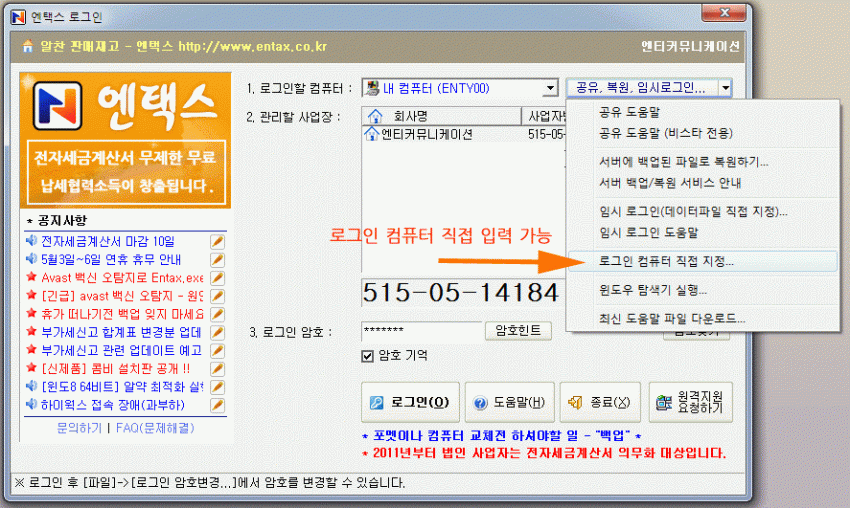Screen dimensions: 850x508
Task: Click the orange 엔택스 promotional banner
Action: click(x=125, y=140)
